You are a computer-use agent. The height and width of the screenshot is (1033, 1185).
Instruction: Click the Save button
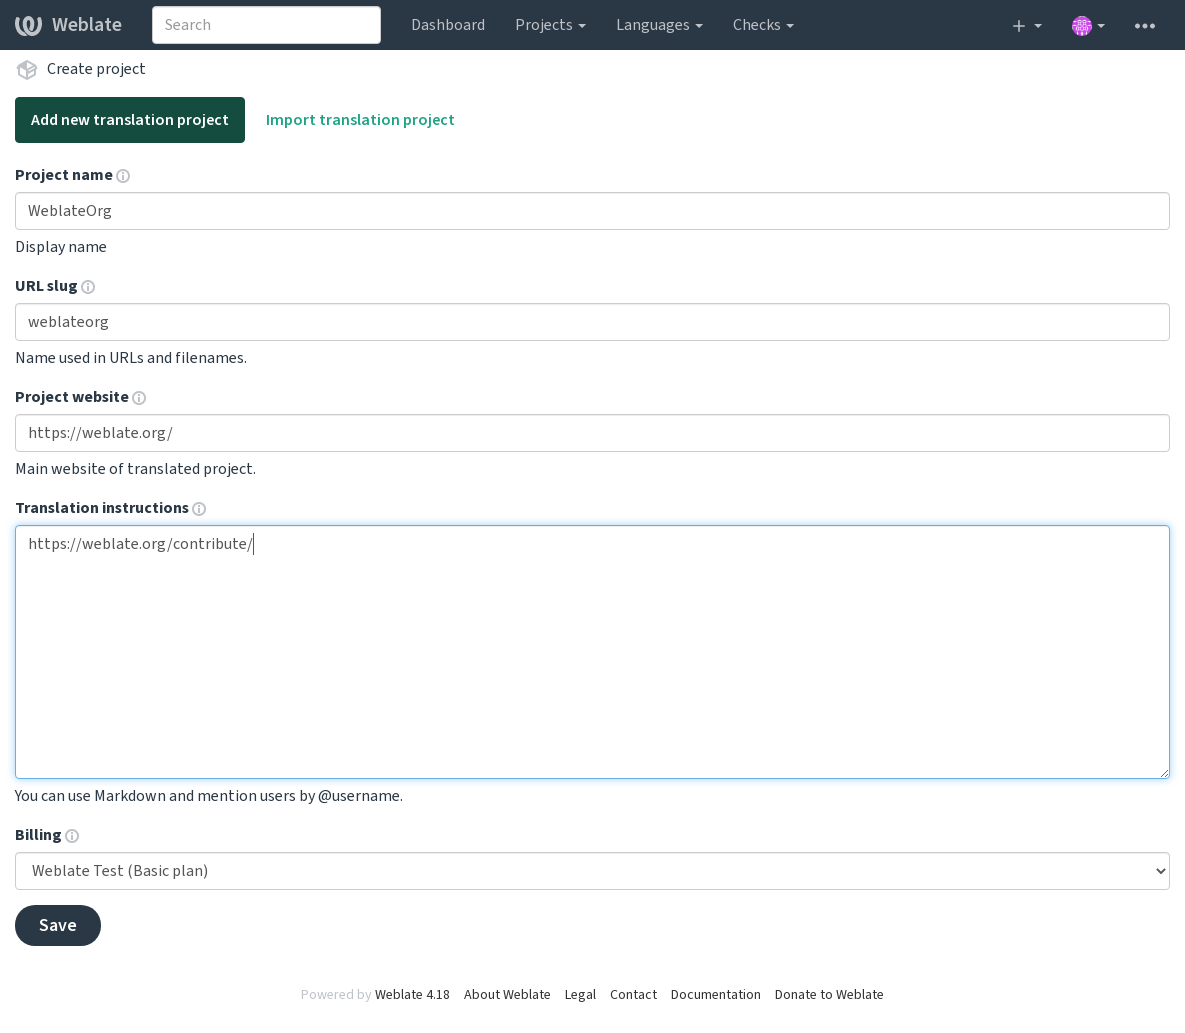[x=57, y=926]
